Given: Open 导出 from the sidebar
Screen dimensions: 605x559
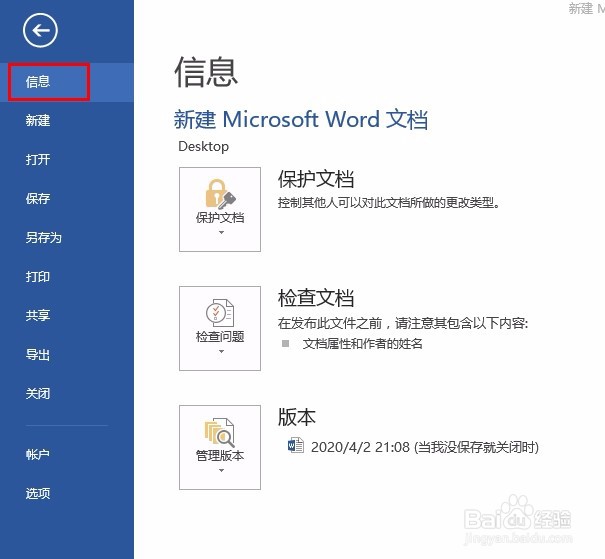Looking at the screenshot, I should click(38, 355).
